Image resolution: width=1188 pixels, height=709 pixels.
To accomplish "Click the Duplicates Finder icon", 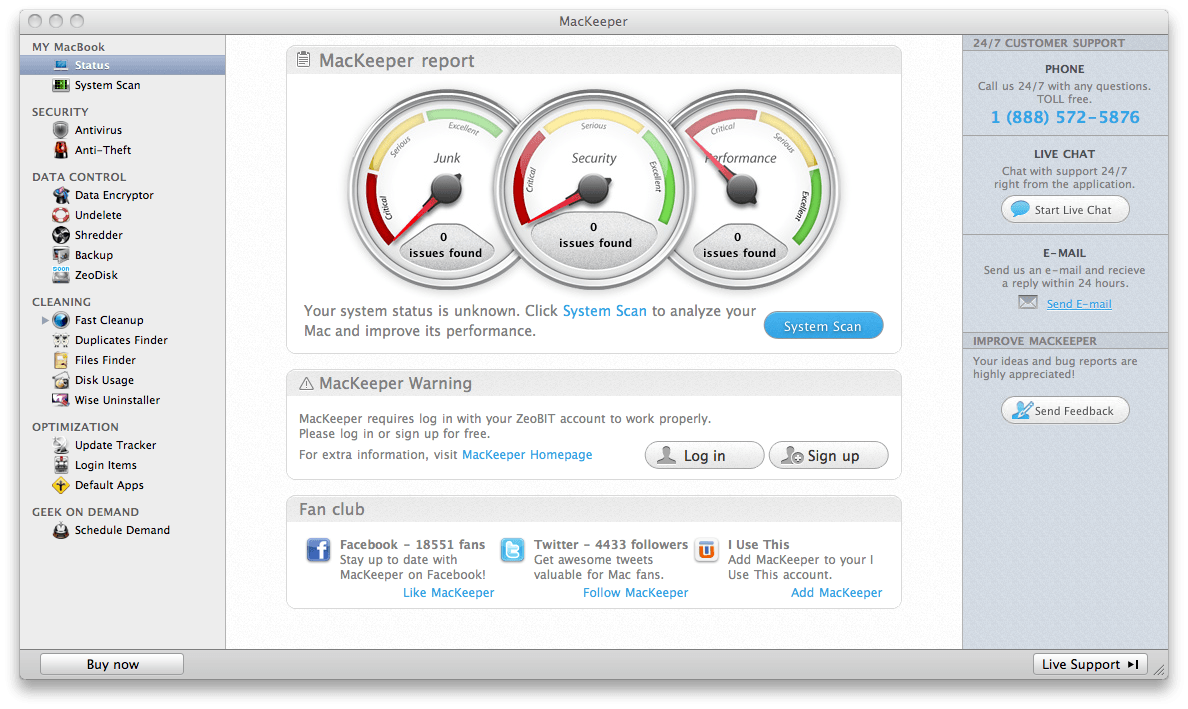I will 61,340.
